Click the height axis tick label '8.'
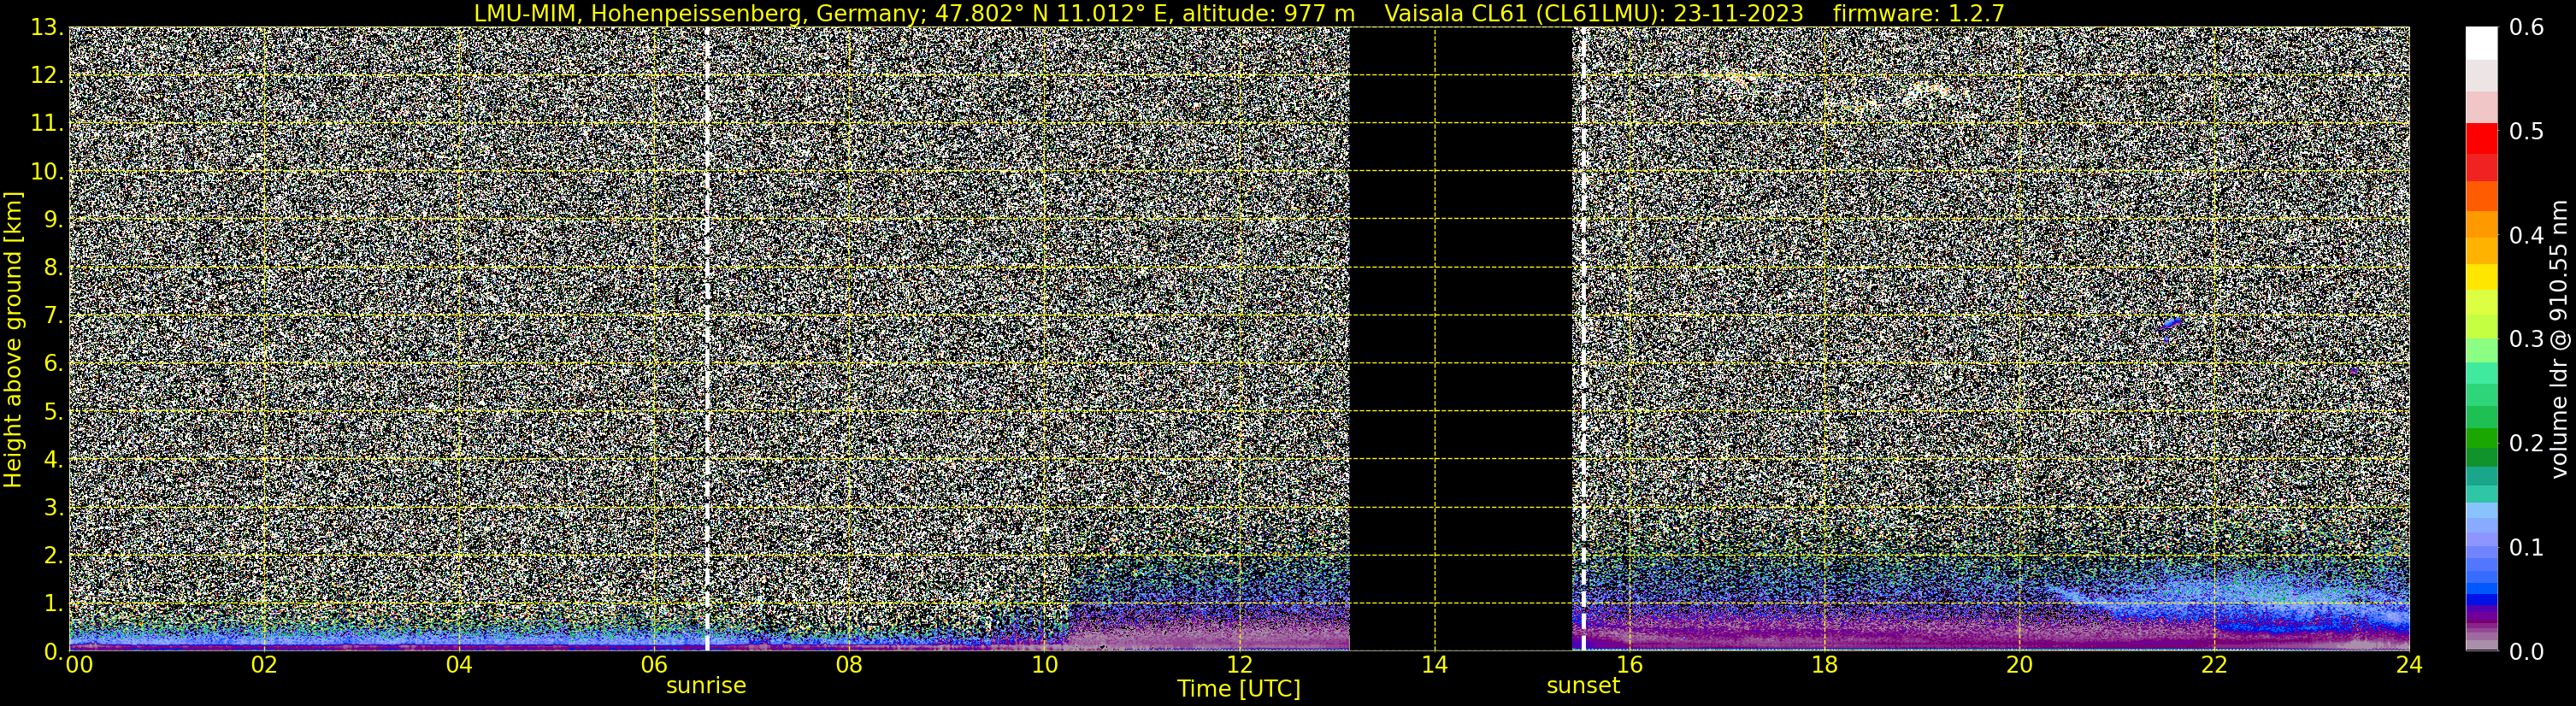 52,267
